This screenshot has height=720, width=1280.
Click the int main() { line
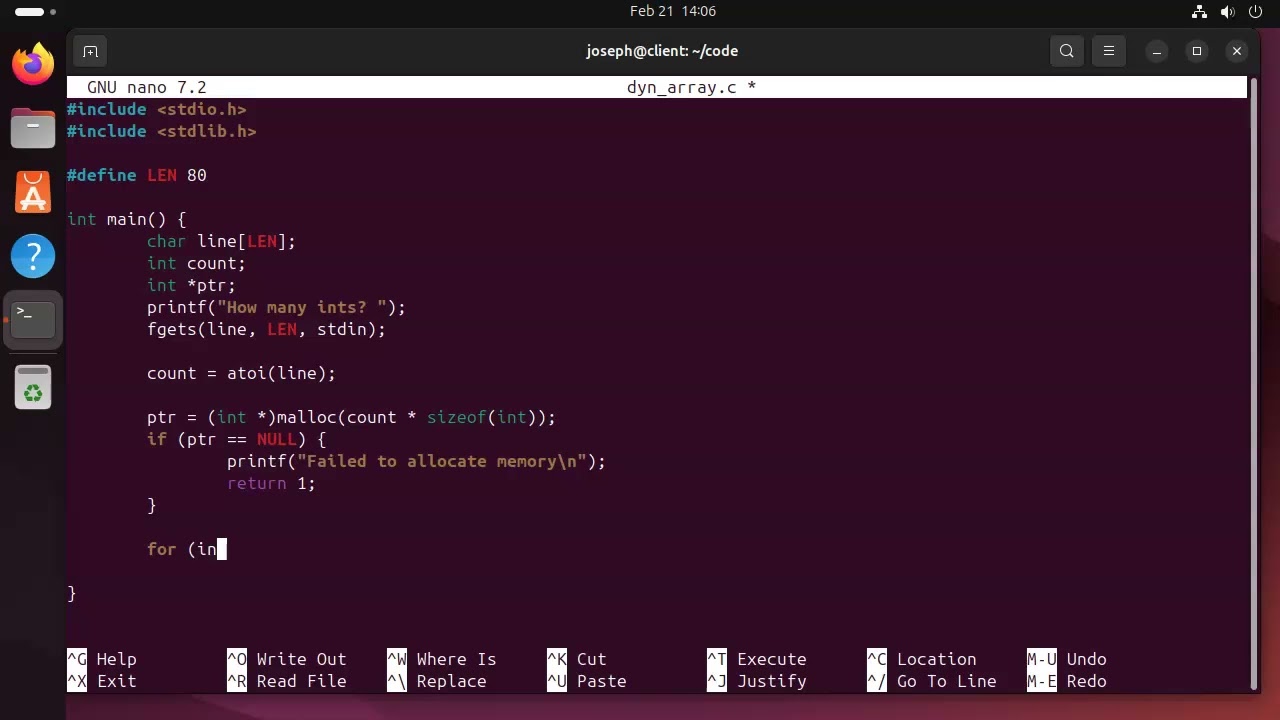tap(127, 219)
